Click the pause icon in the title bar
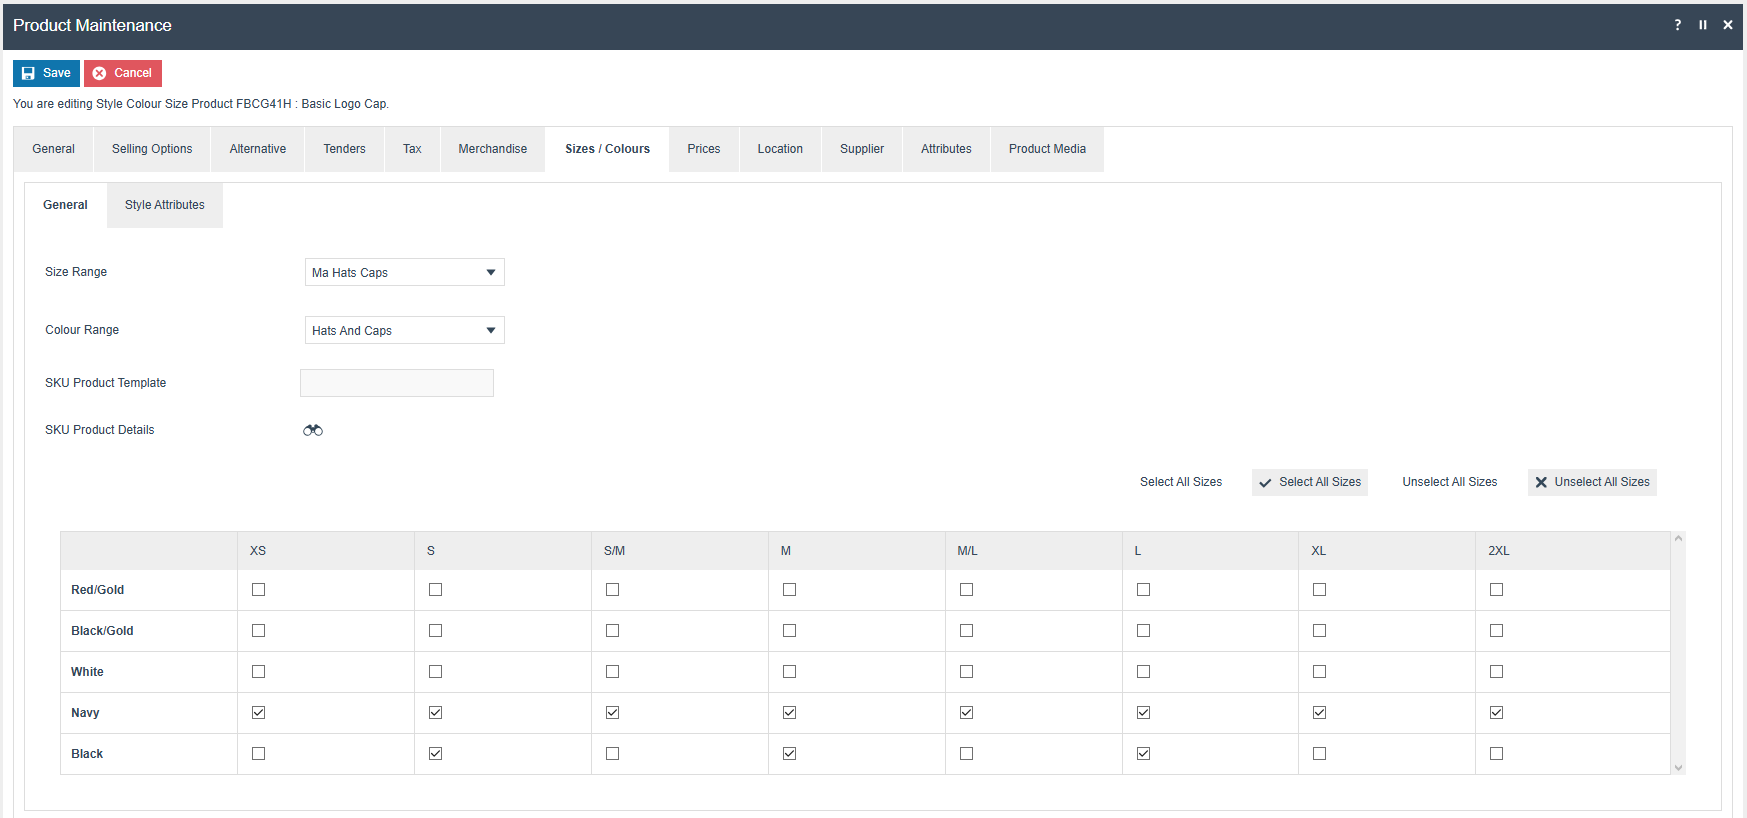The width and height of the screenshot is (1747, 818). click(x=1703, y=25)
